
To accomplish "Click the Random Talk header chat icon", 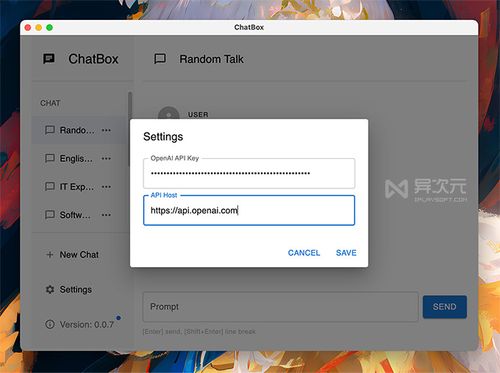I will point(160,59).
